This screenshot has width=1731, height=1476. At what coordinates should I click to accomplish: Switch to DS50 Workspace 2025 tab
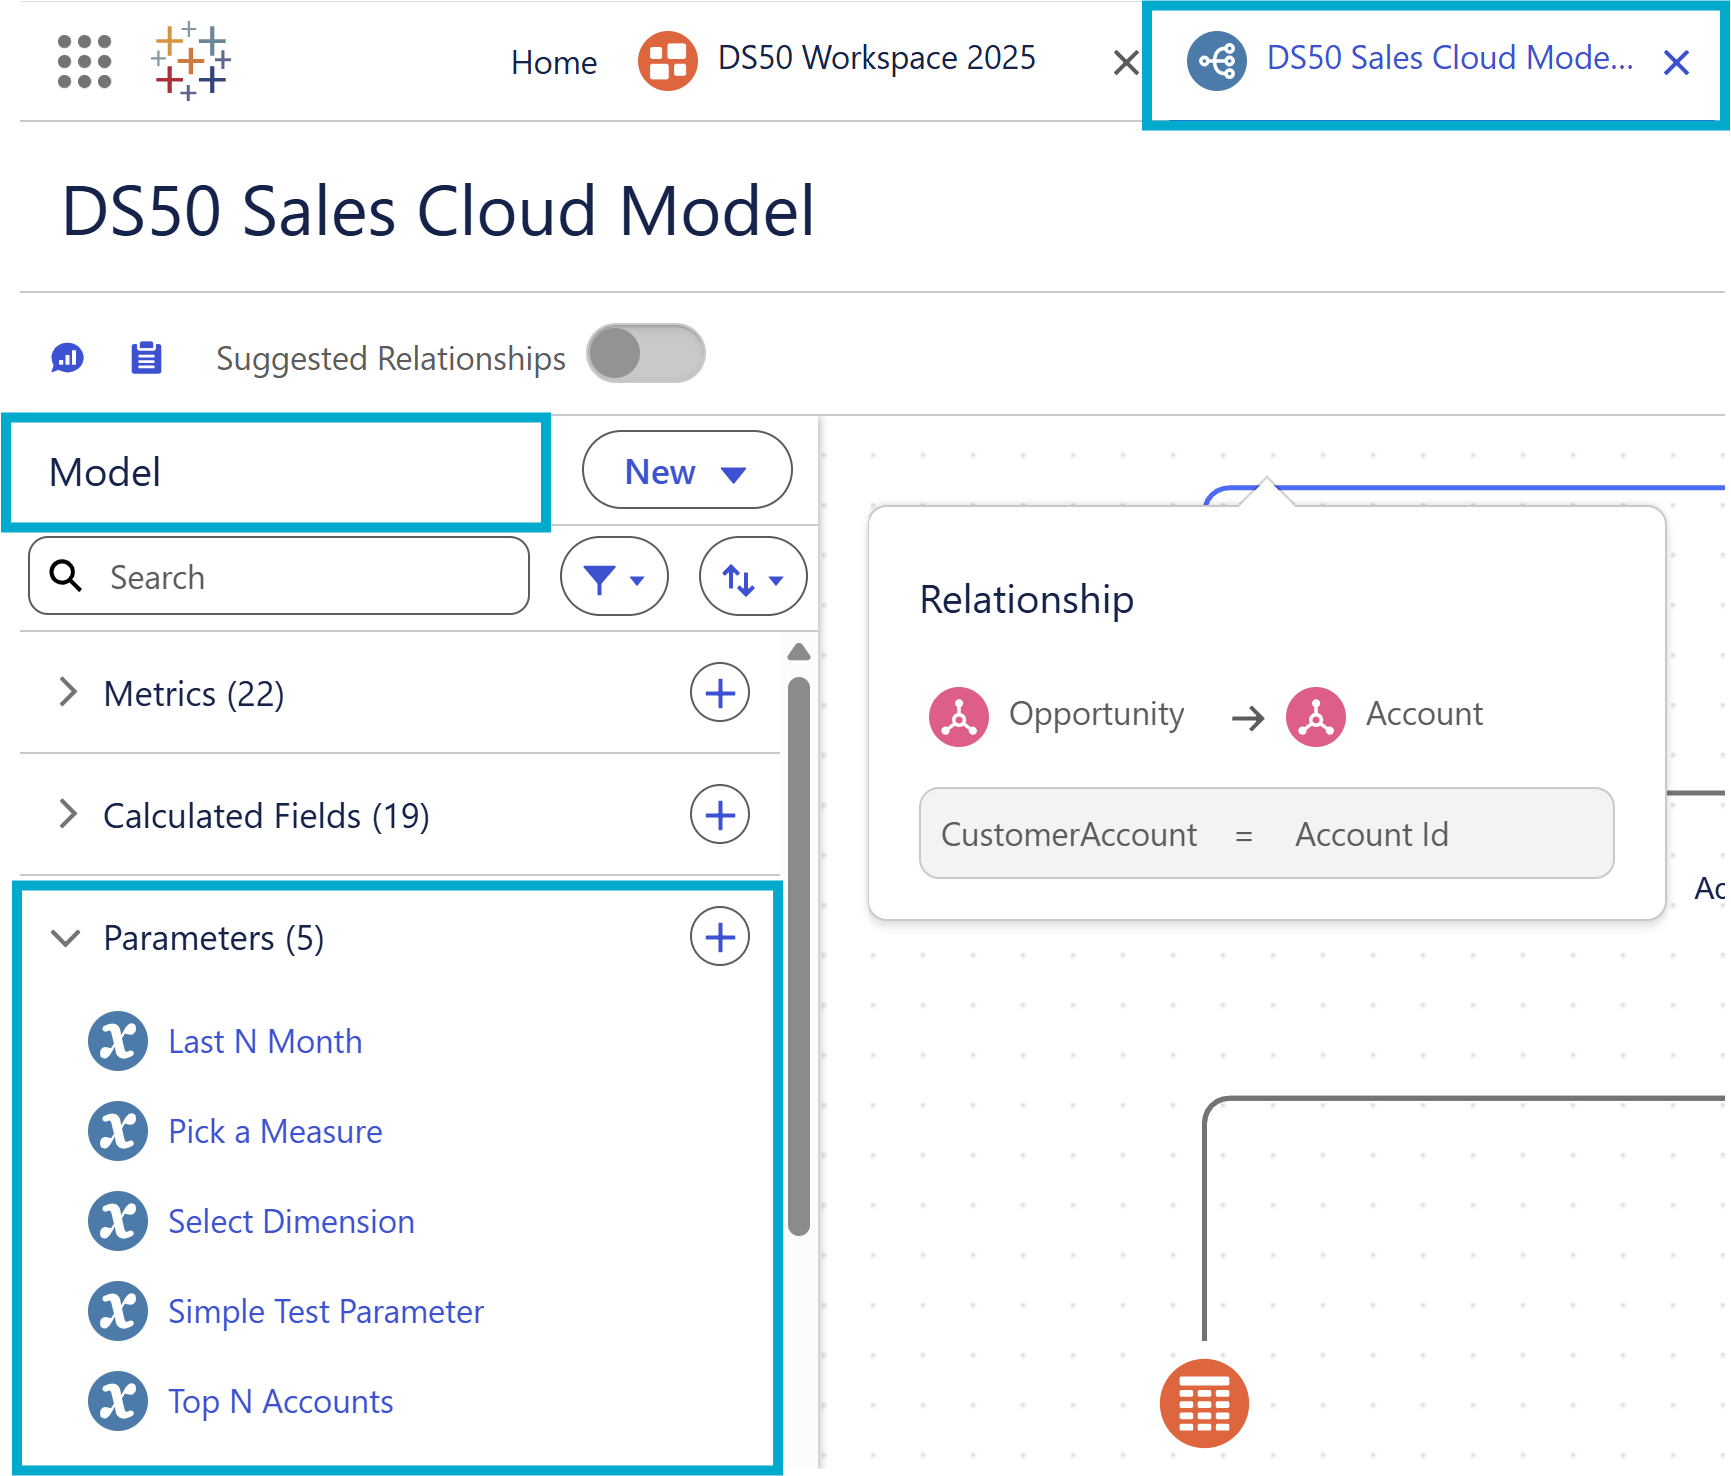click(876, 58)
